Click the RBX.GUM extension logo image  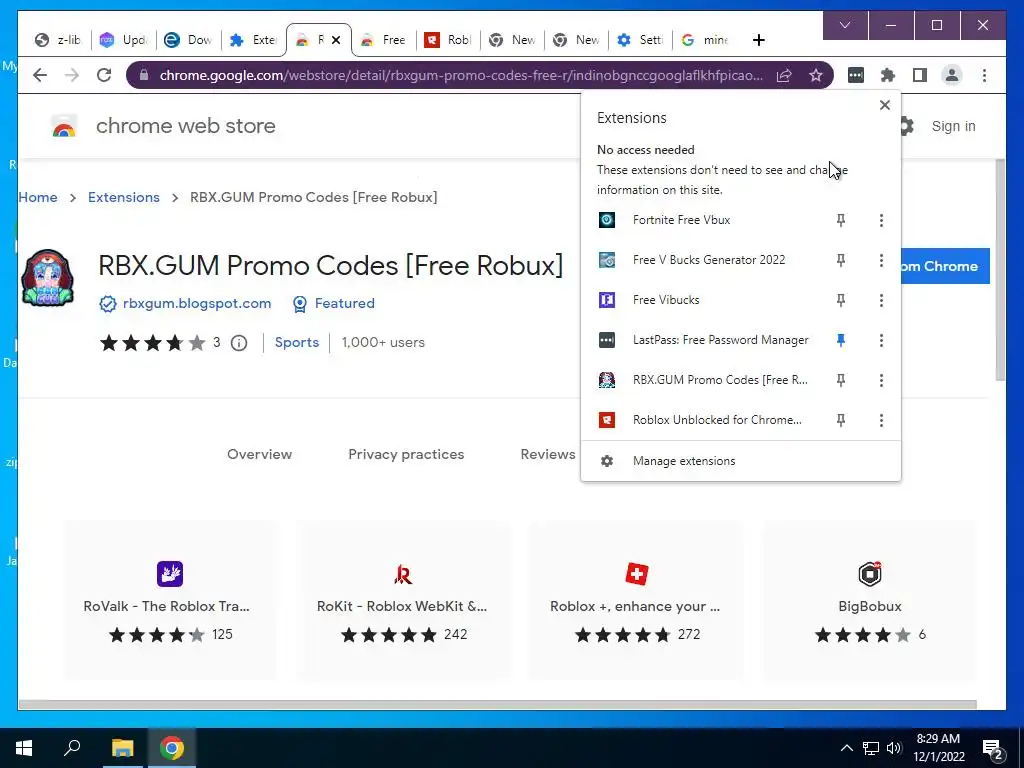pos(48,278)
